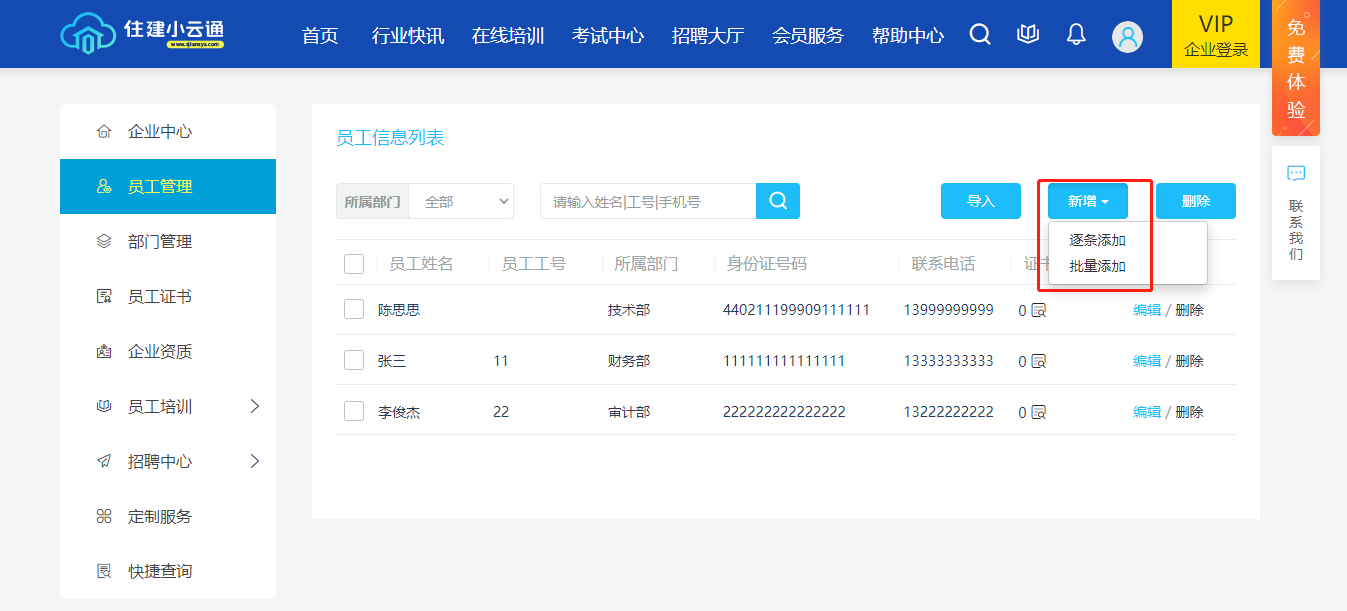Open notifications bell icon
The width and height of the screenshot is (1347, 611).
1076,35
